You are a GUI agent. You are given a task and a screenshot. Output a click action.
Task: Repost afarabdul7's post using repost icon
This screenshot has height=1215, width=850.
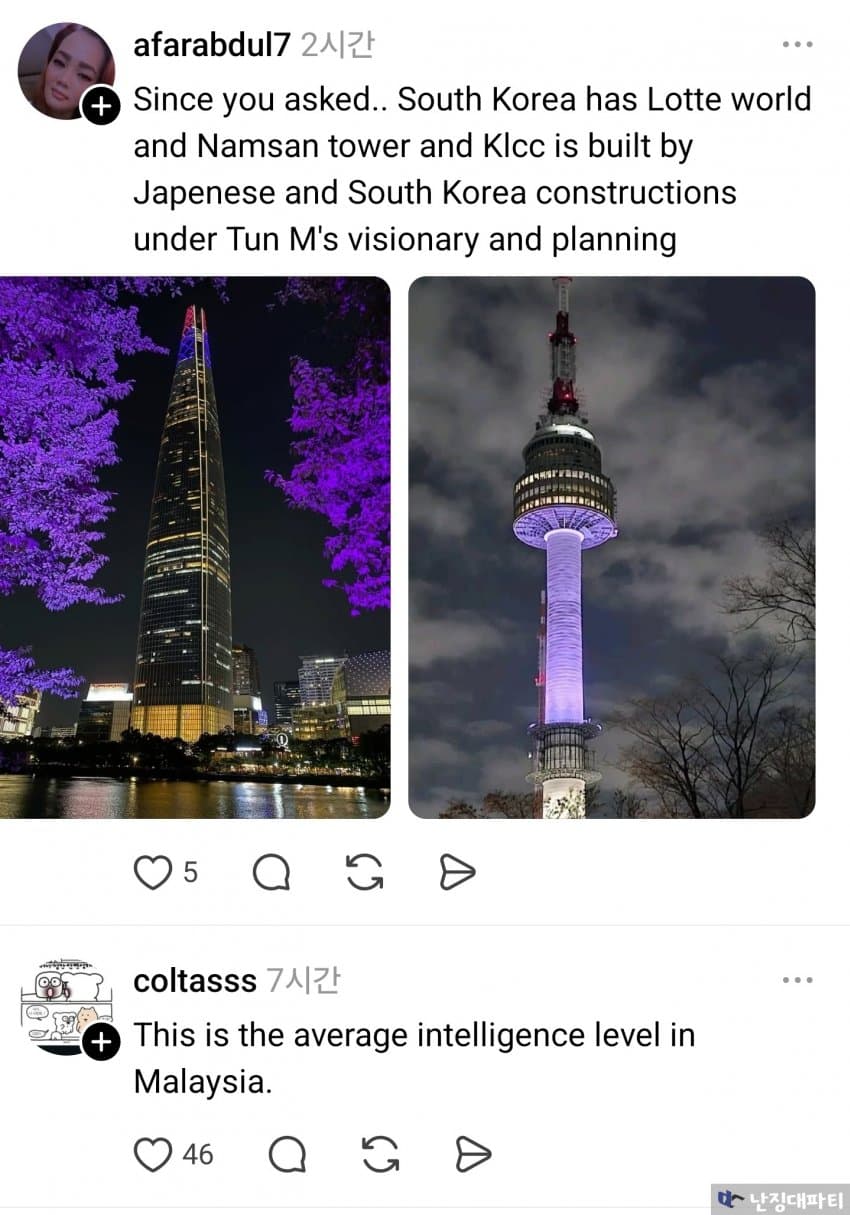[365, 872]
